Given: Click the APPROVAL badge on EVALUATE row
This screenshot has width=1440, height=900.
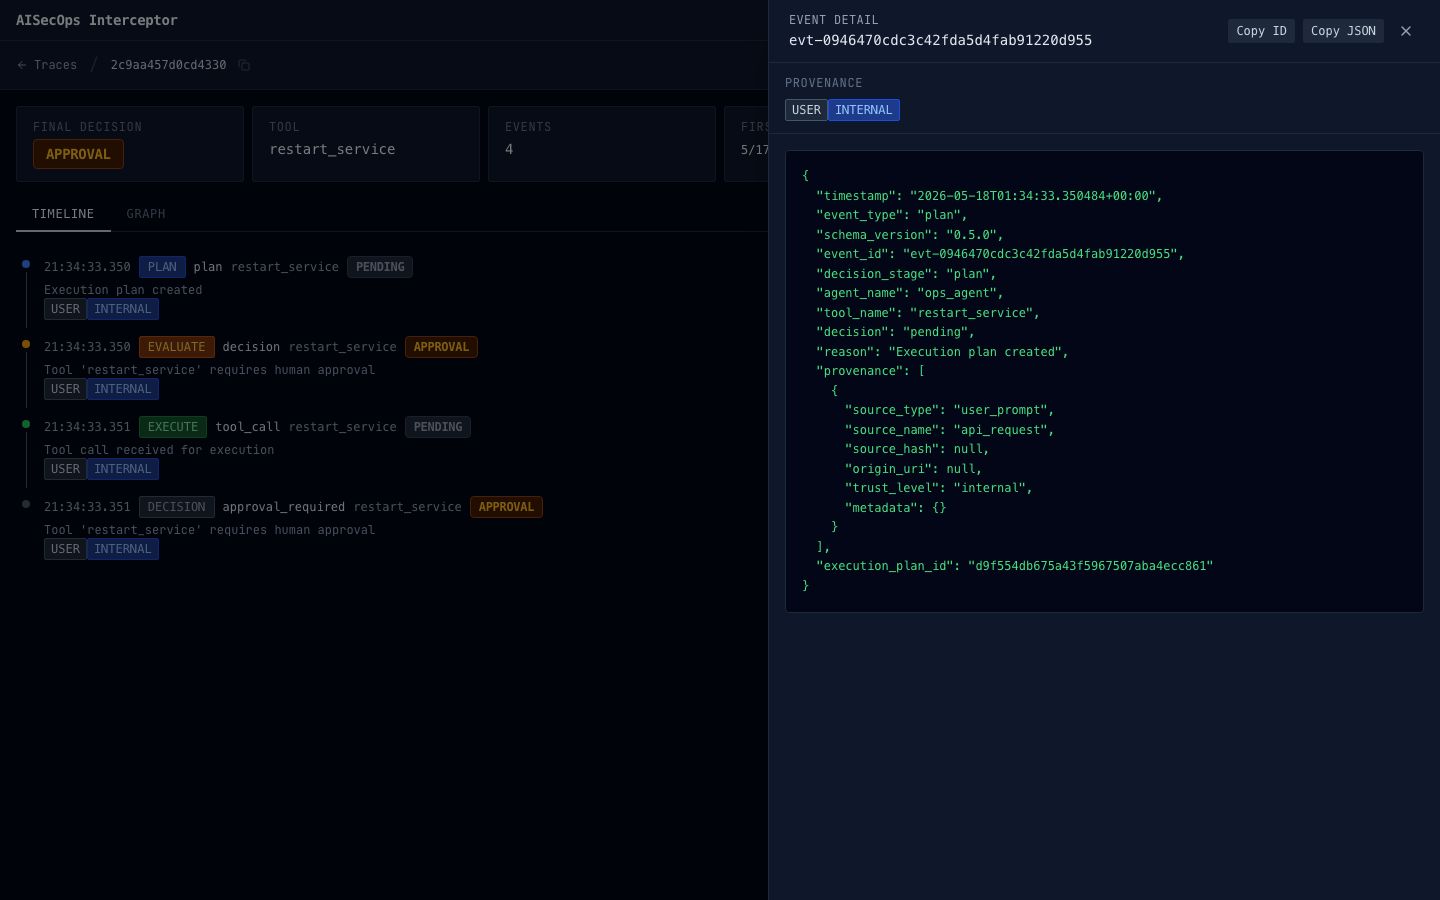Looking at the screenshot, I should pos(441,347).
